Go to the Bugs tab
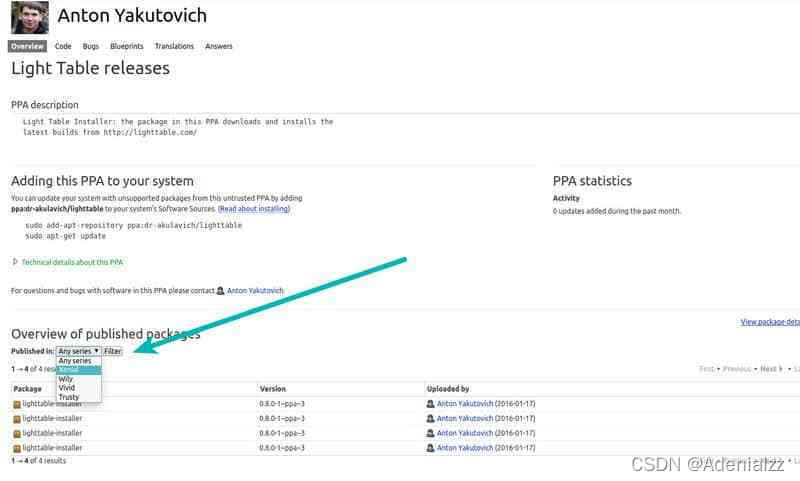Viewport: 800px width, 481px height. (x=91, y=46)
